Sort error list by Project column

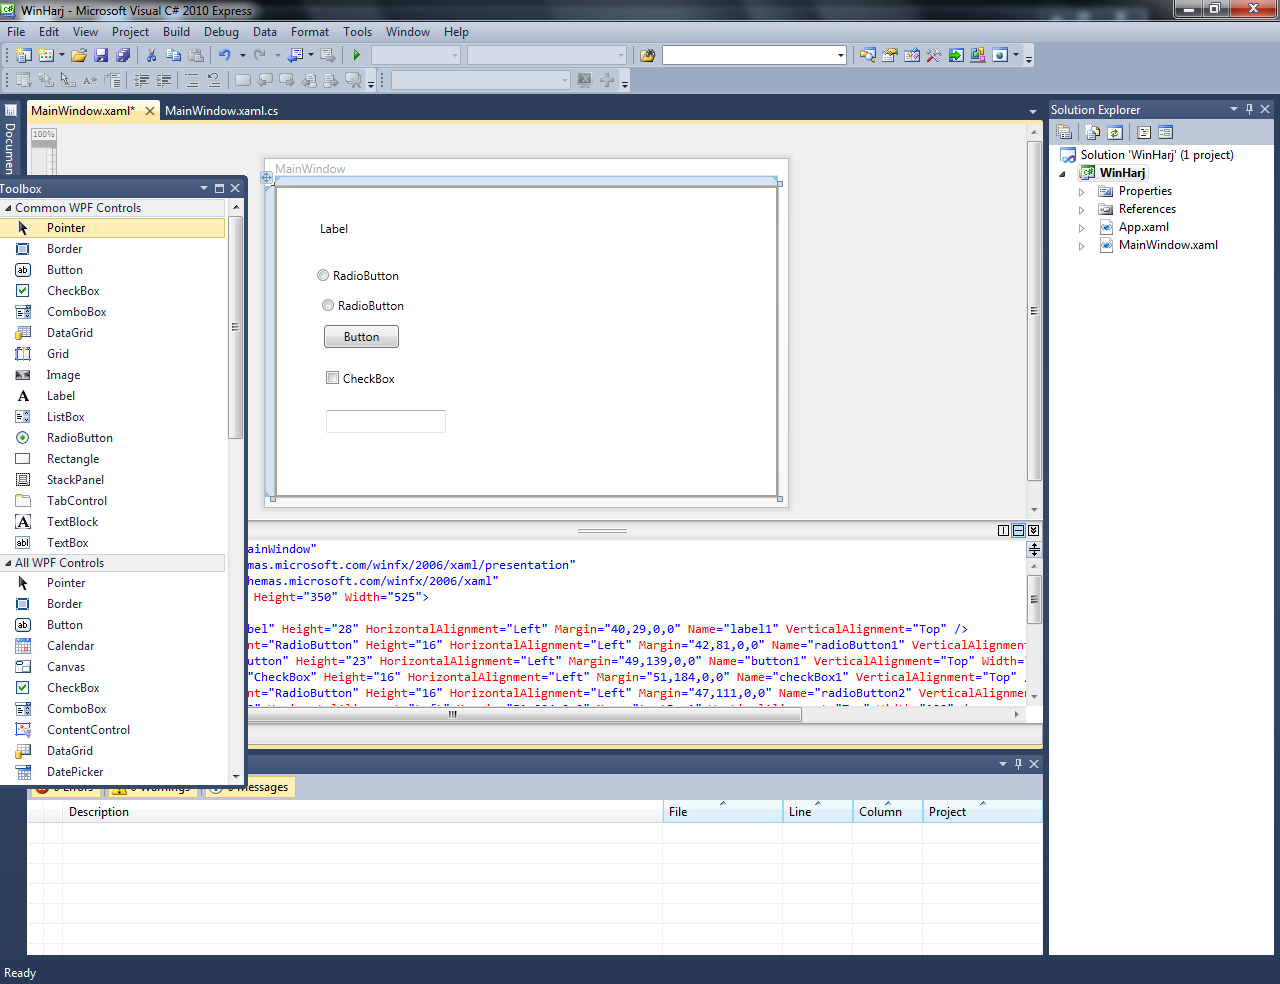982,812
